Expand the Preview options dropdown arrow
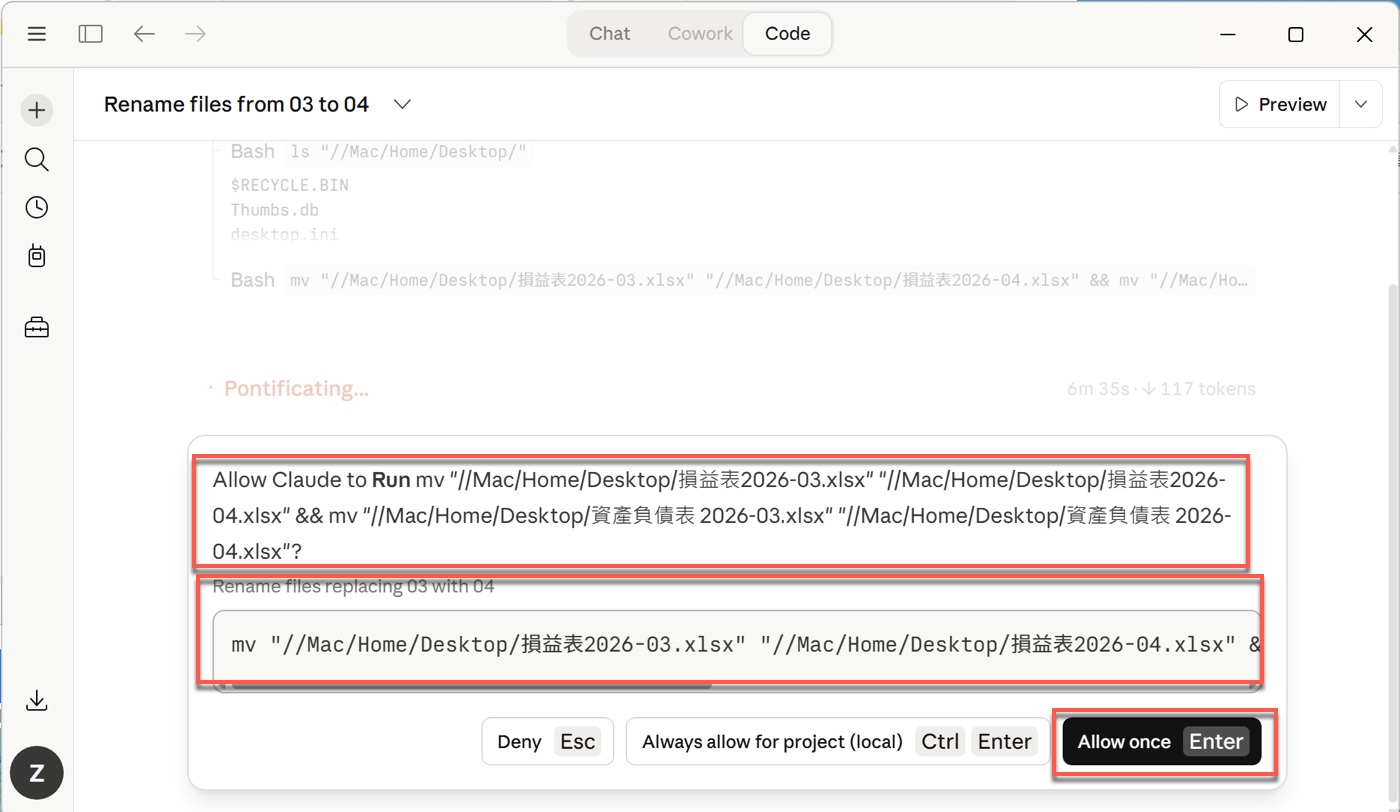 coord(1360,104)
